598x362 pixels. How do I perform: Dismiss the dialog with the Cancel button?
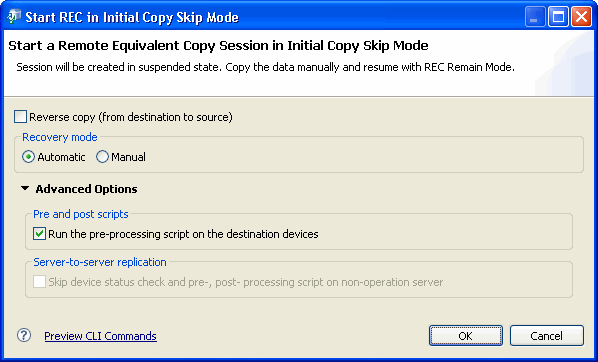[547, 336]
